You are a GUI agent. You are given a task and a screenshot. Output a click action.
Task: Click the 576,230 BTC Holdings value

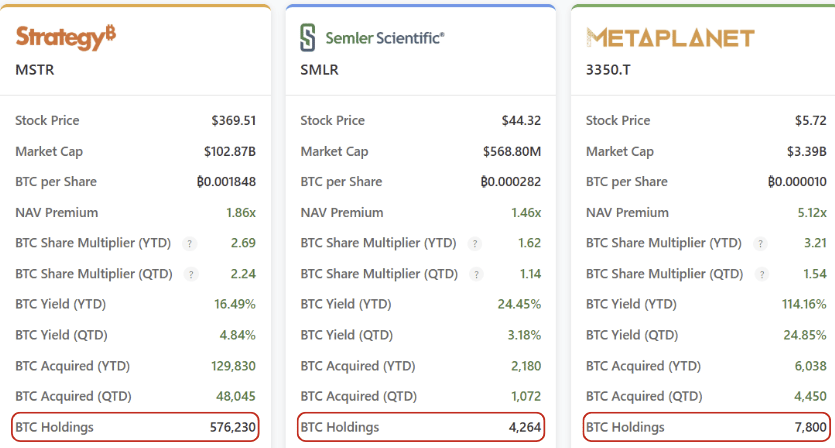(x=232, y=427)
